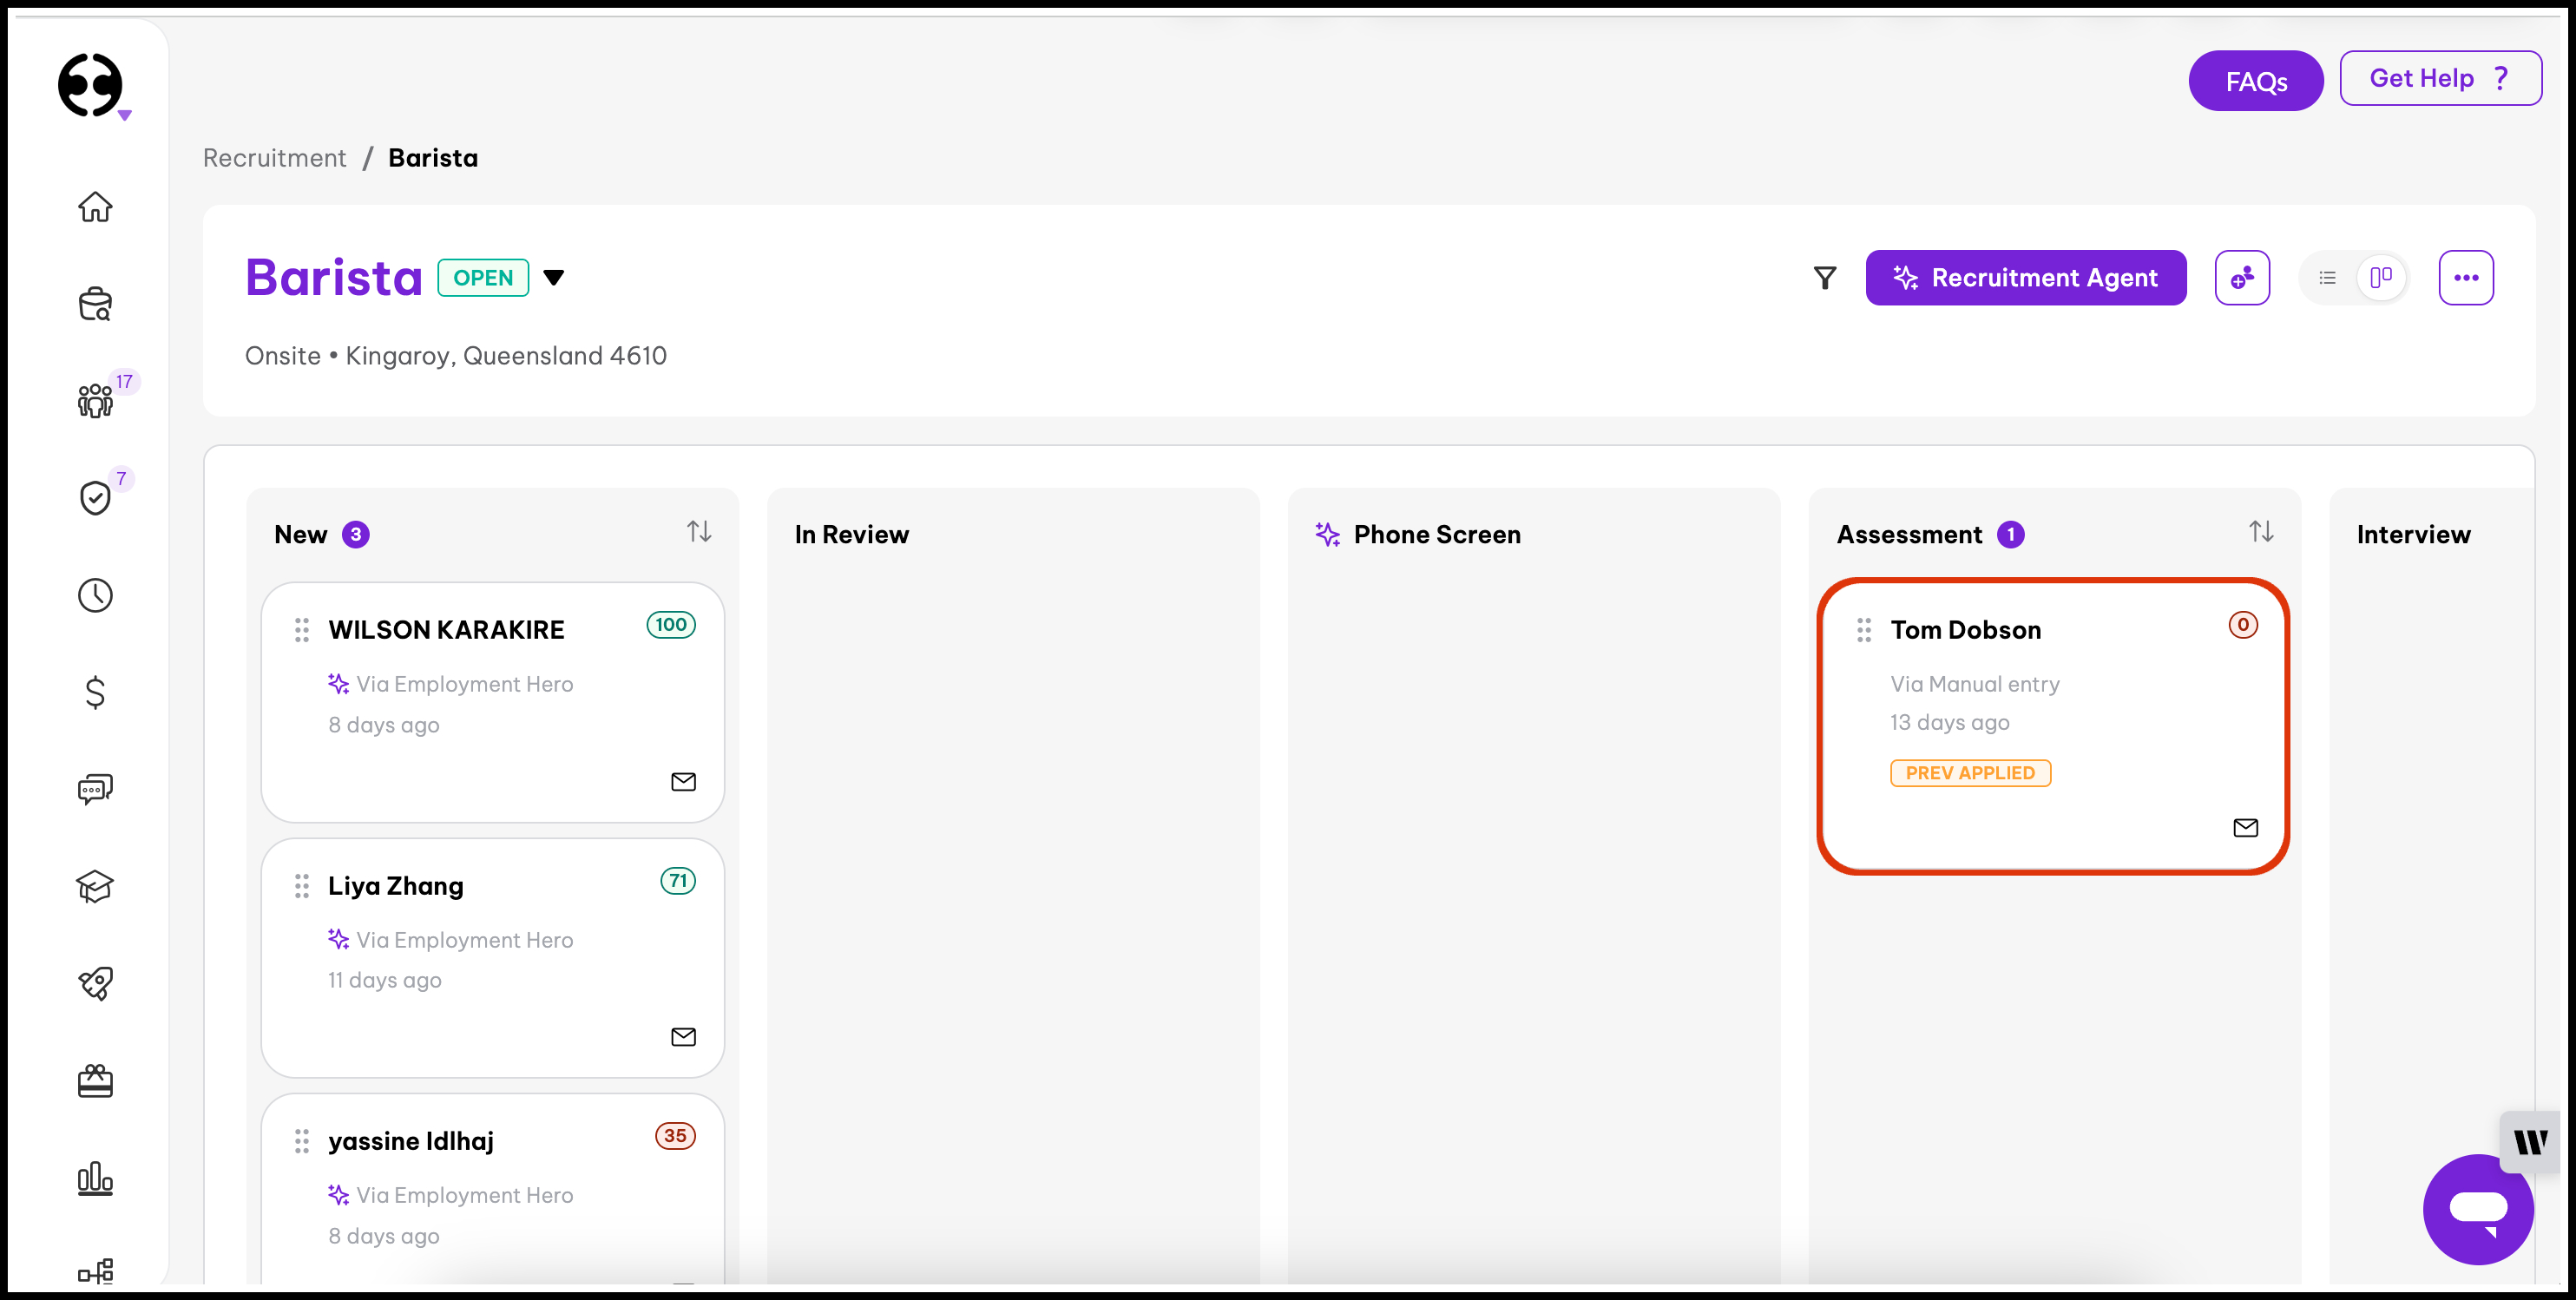Open the three-dot more options menu
This screenshot has height=1300, width=2576.
pos(2465,278)
